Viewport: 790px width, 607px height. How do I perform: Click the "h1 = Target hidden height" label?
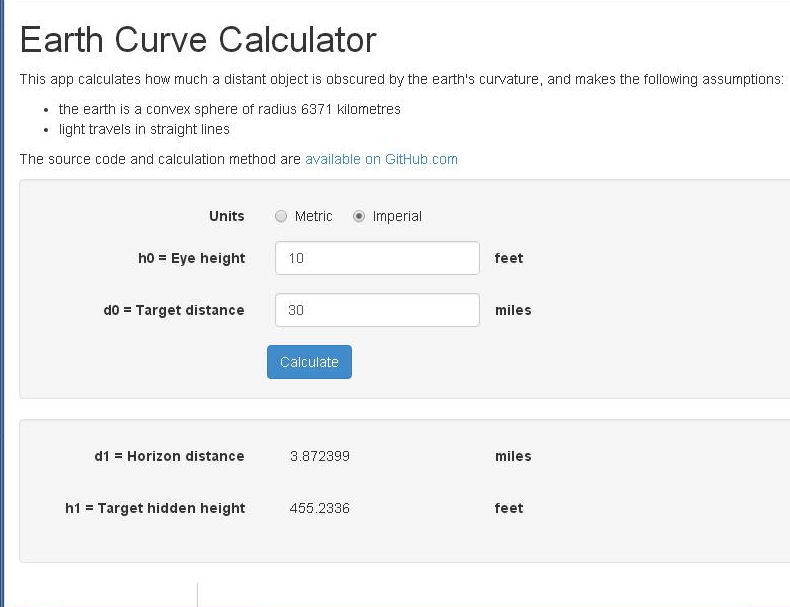(155, 508)
